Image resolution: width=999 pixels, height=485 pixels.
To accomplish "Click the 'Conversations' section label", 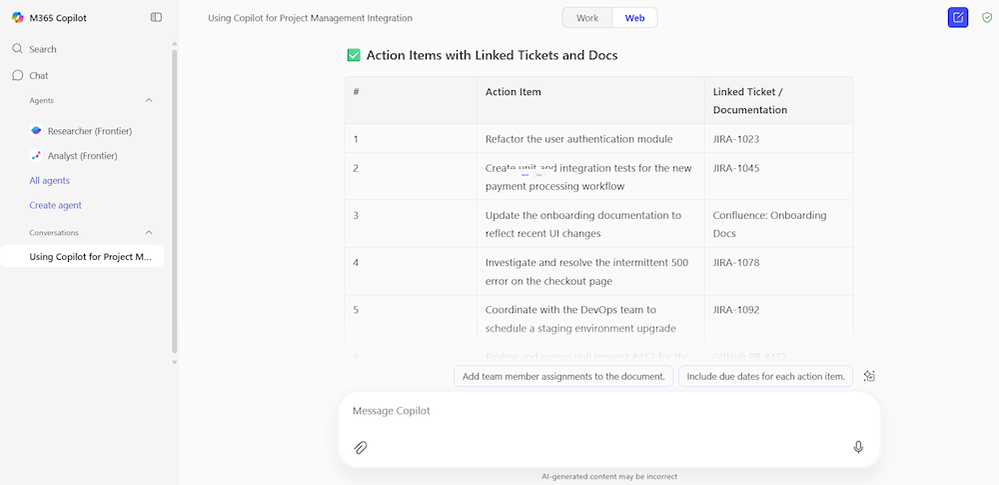I will click(54, 233).
